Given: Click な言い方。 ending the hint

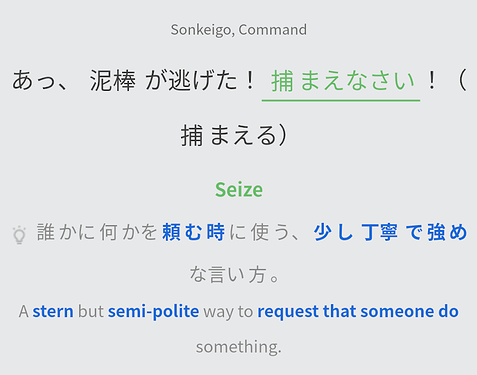Looking at the screenshot, I should [235, 275].
